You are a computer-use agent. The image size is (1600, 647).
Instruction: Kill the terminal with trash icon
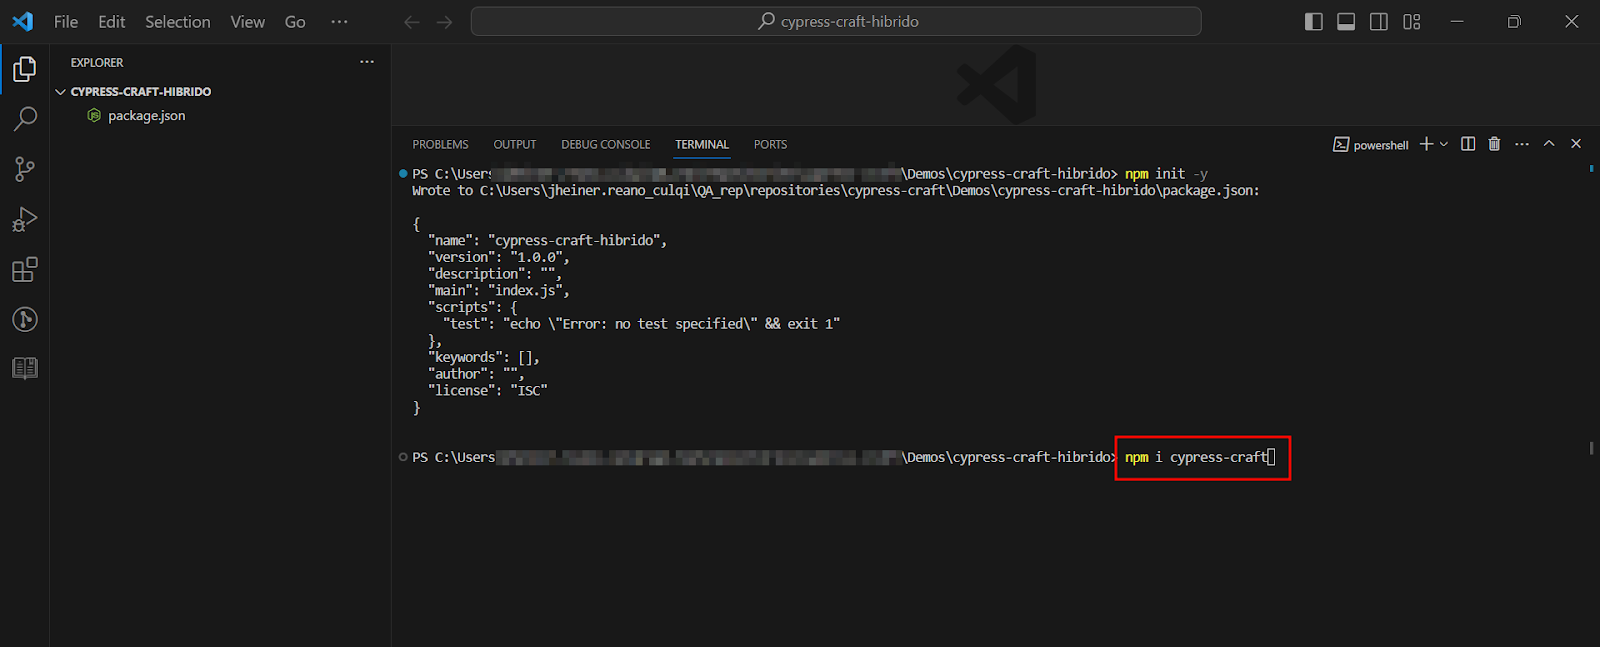point(1494,144)
